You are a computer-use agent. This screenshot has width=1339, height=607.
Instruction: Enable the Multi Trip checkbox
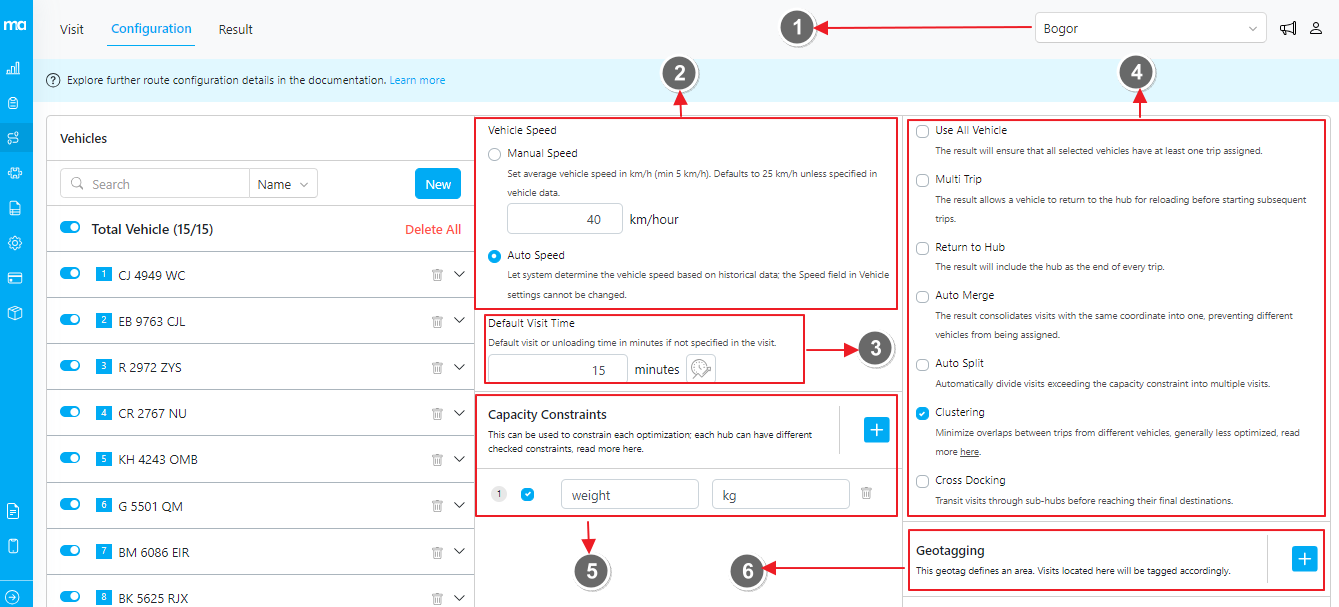click(923, 180)
